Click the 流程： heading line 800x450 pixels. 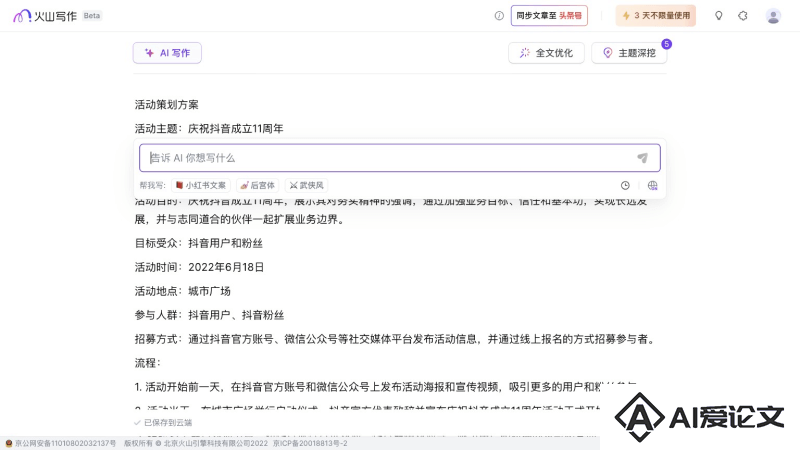click(x=148, y=363)
